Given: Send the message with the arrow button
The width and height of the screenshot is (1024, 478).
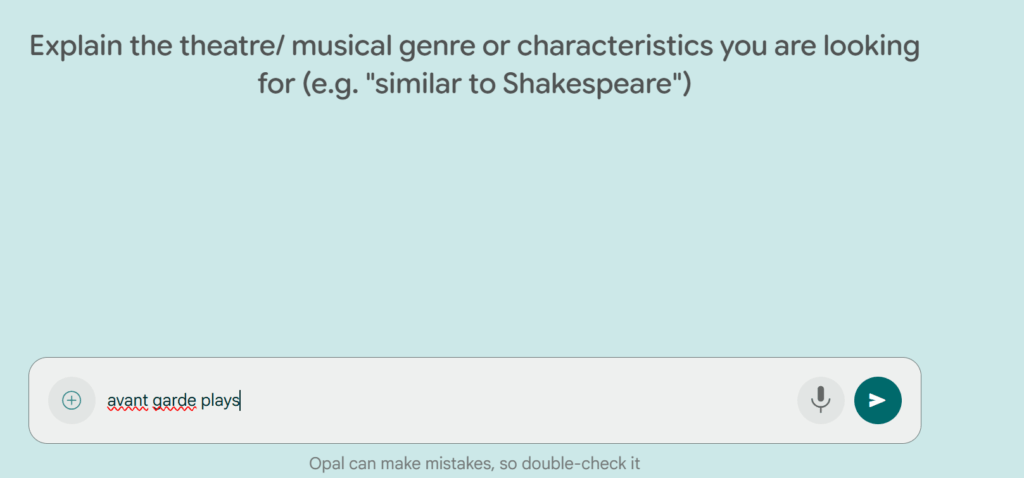Looking at the screenshot, I should point(878,400).
